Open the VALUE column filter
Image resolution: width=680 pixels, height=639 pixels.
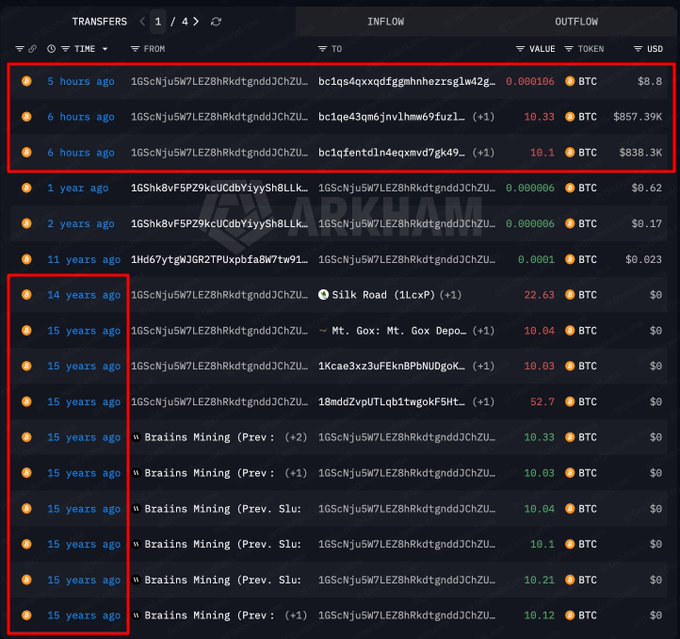pos(520,49)
